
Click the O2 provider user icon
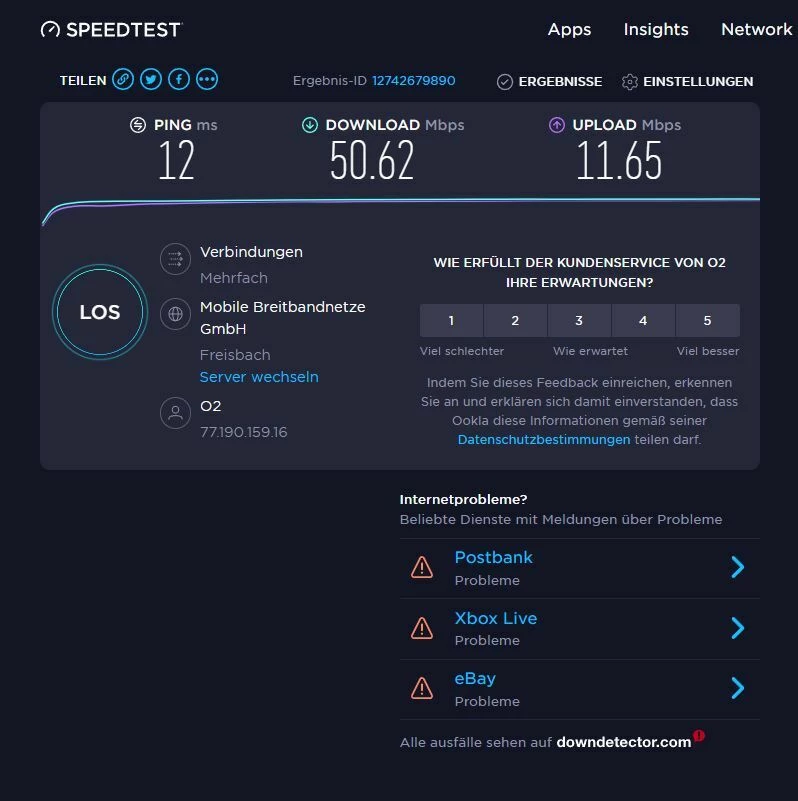pyautogui.click(x=175, y=413)
